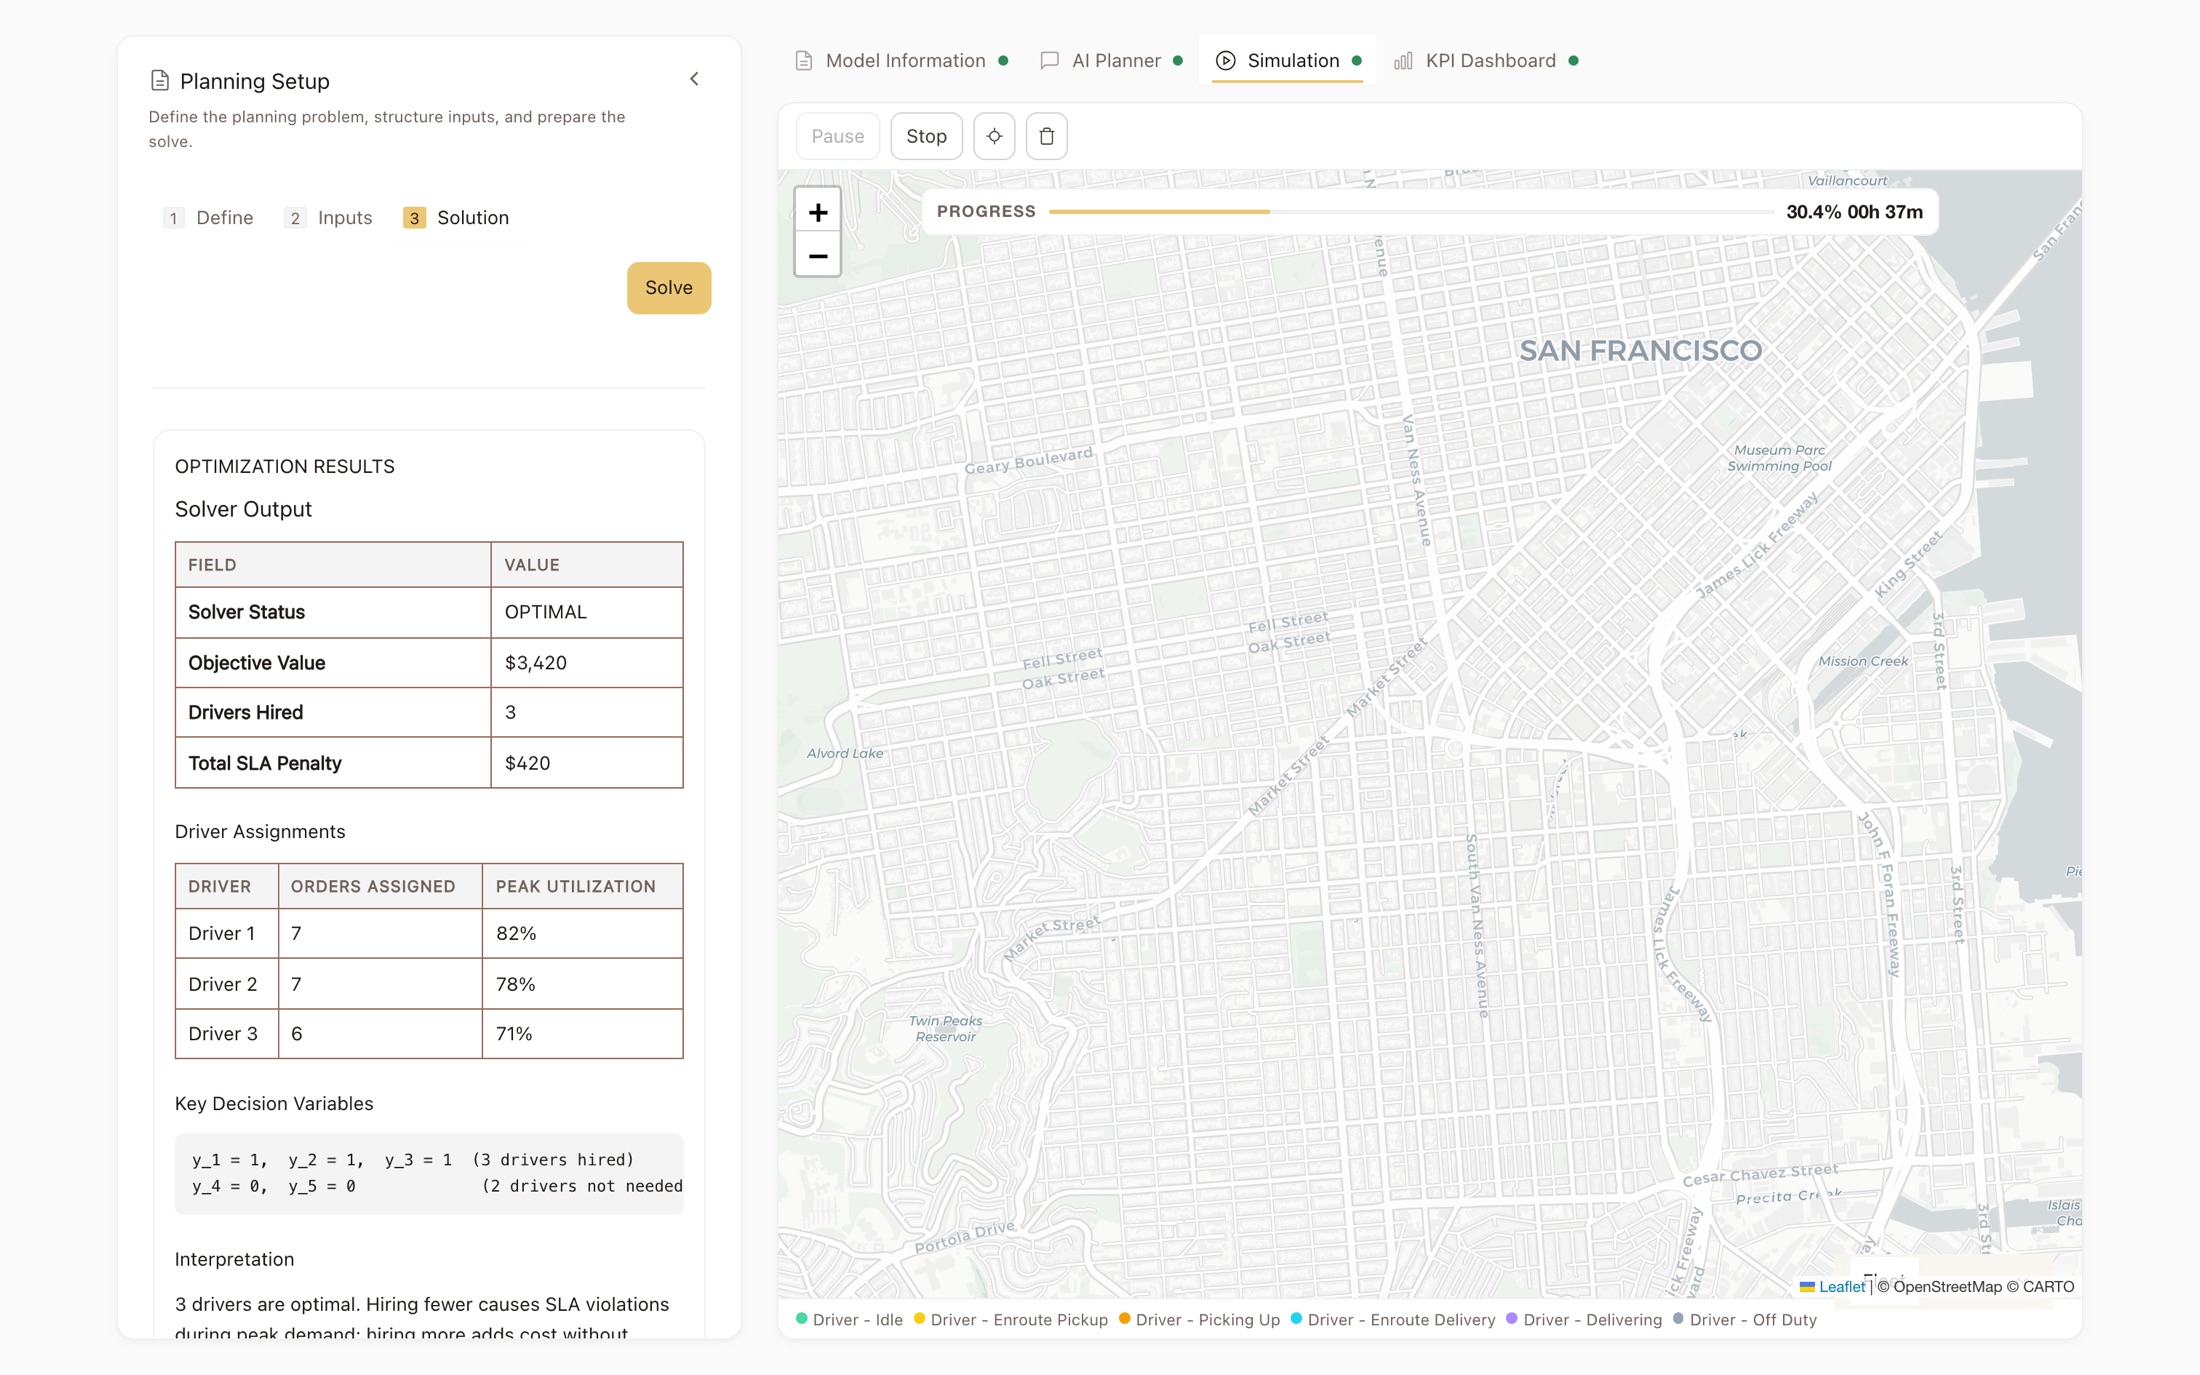Click the Driver - Delivering legend dot
2200x1375 pixels.
coord(1512,1318)
